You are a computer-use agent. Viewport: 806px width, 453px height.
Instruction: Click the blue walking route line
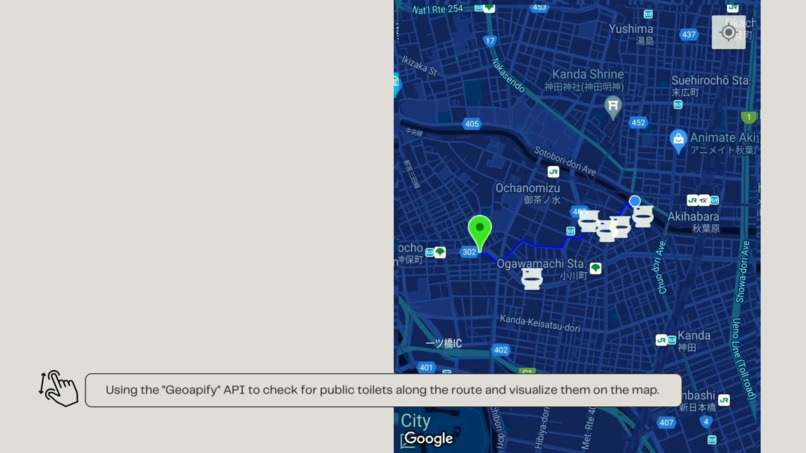(x=545, y=246)
